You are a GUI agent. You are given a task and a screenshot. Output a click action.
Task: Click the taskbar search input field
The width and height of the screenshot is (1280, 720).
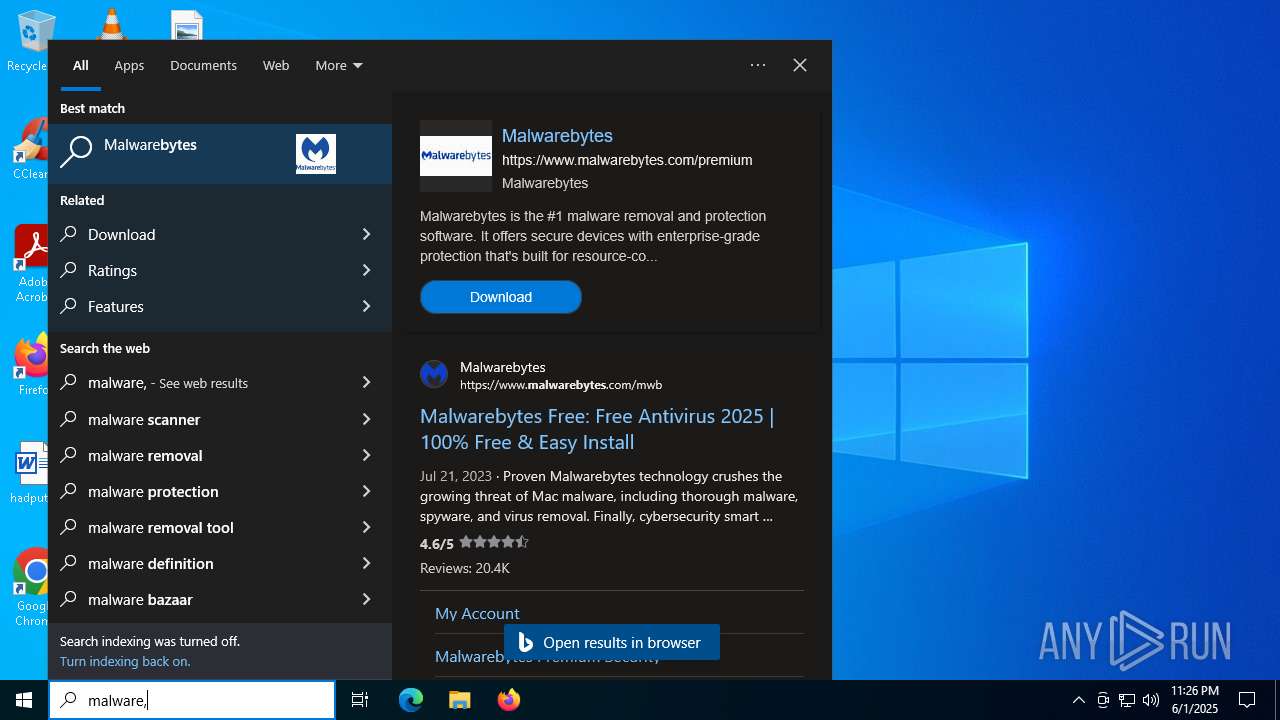tap(192, 700)
